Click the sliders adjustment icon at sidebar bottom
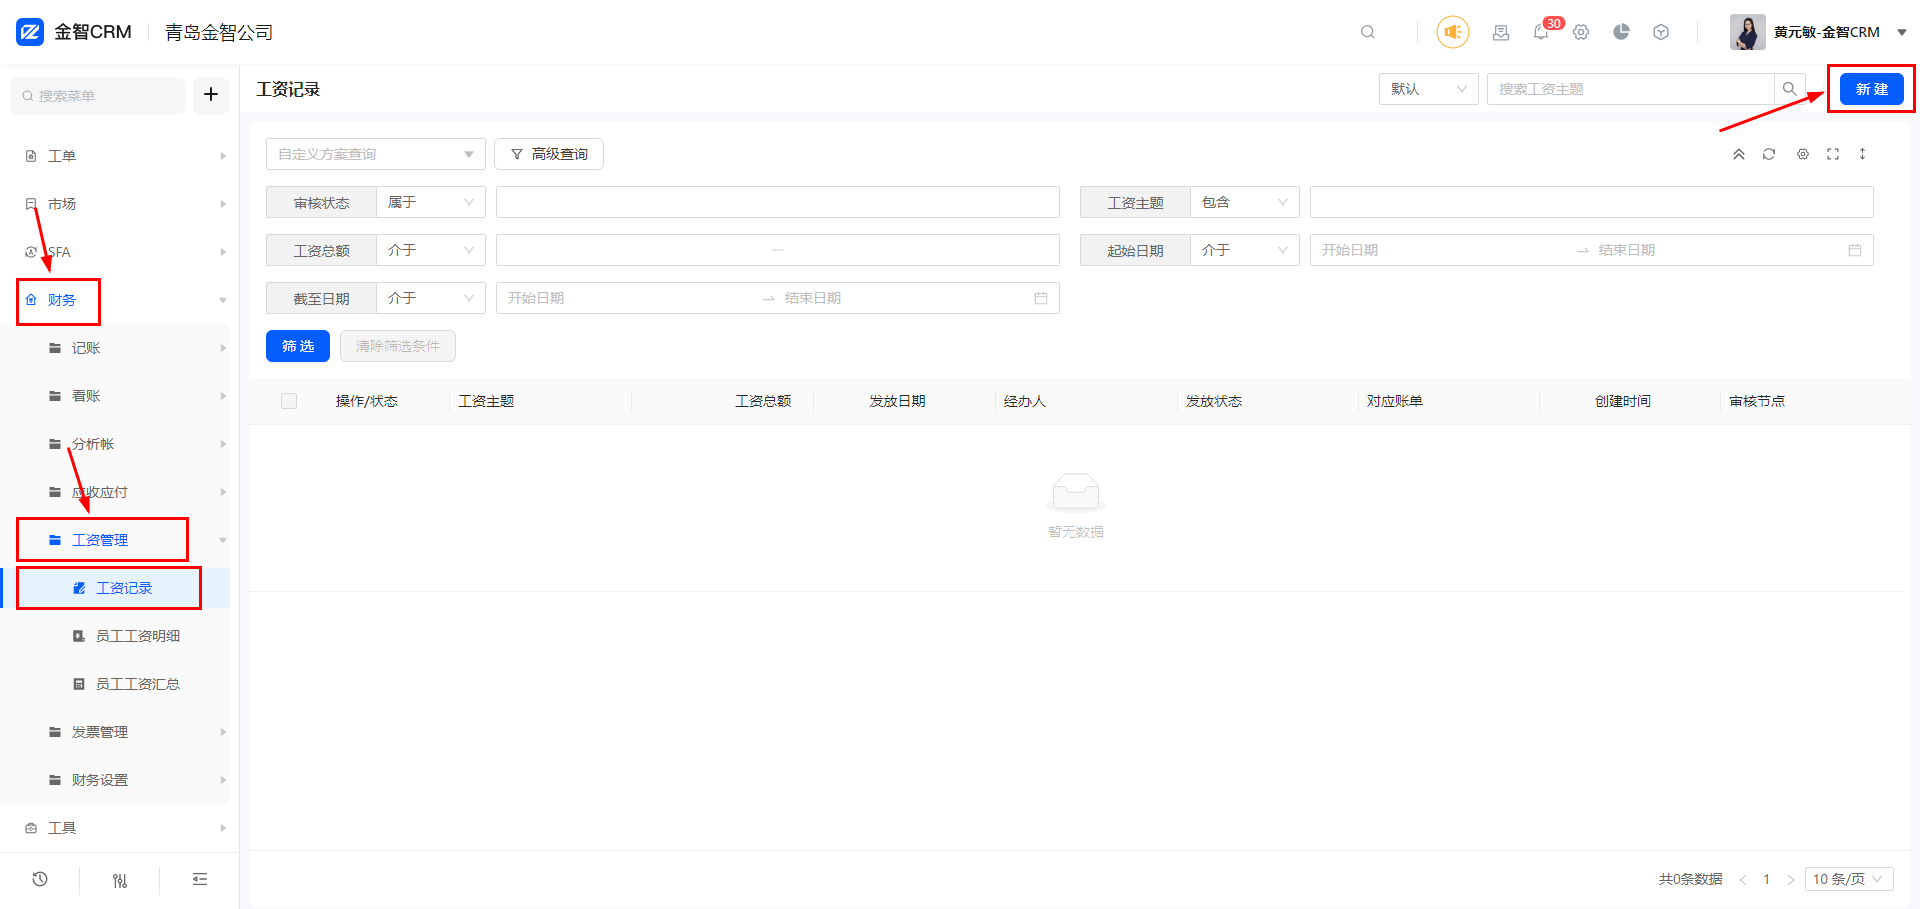1920x909 pixels. click(x=120, y=880)
